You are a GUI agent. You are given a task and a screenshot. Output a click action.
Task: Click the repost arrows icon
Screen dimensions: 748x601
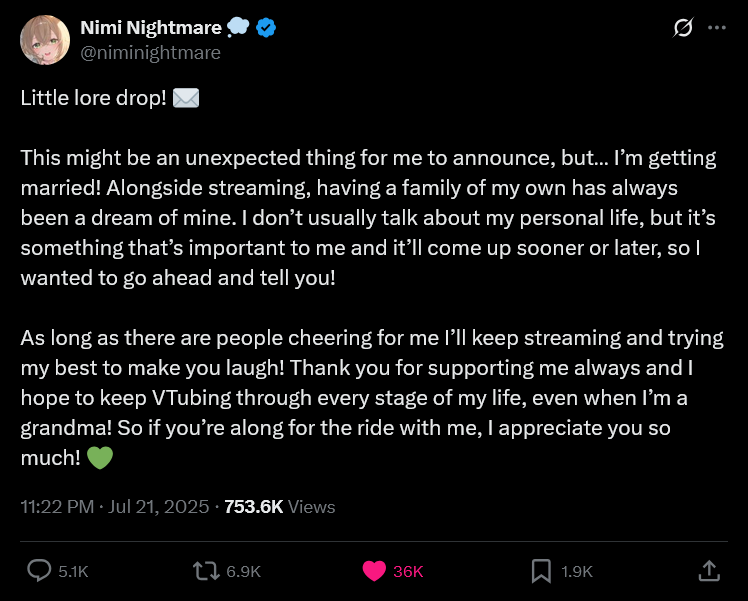(206, 571)
